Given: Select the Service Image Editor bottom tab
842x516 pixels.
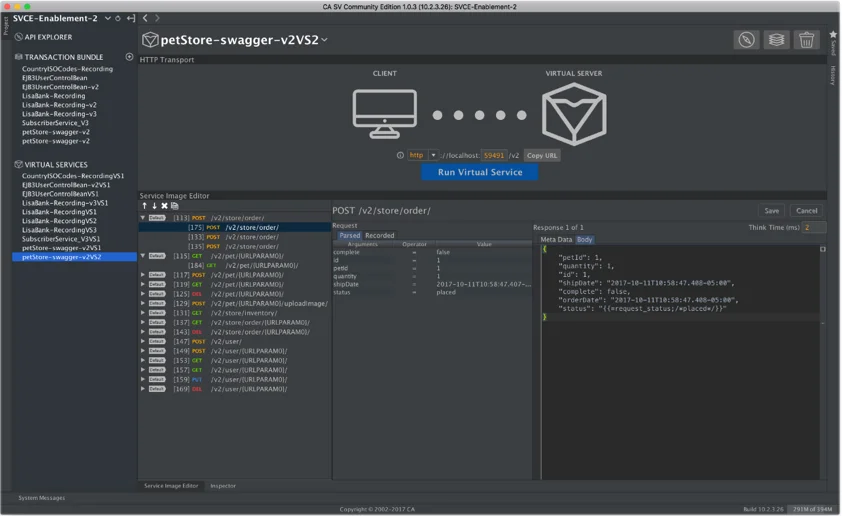Looking at the screenshot, I should coord(171,486).
